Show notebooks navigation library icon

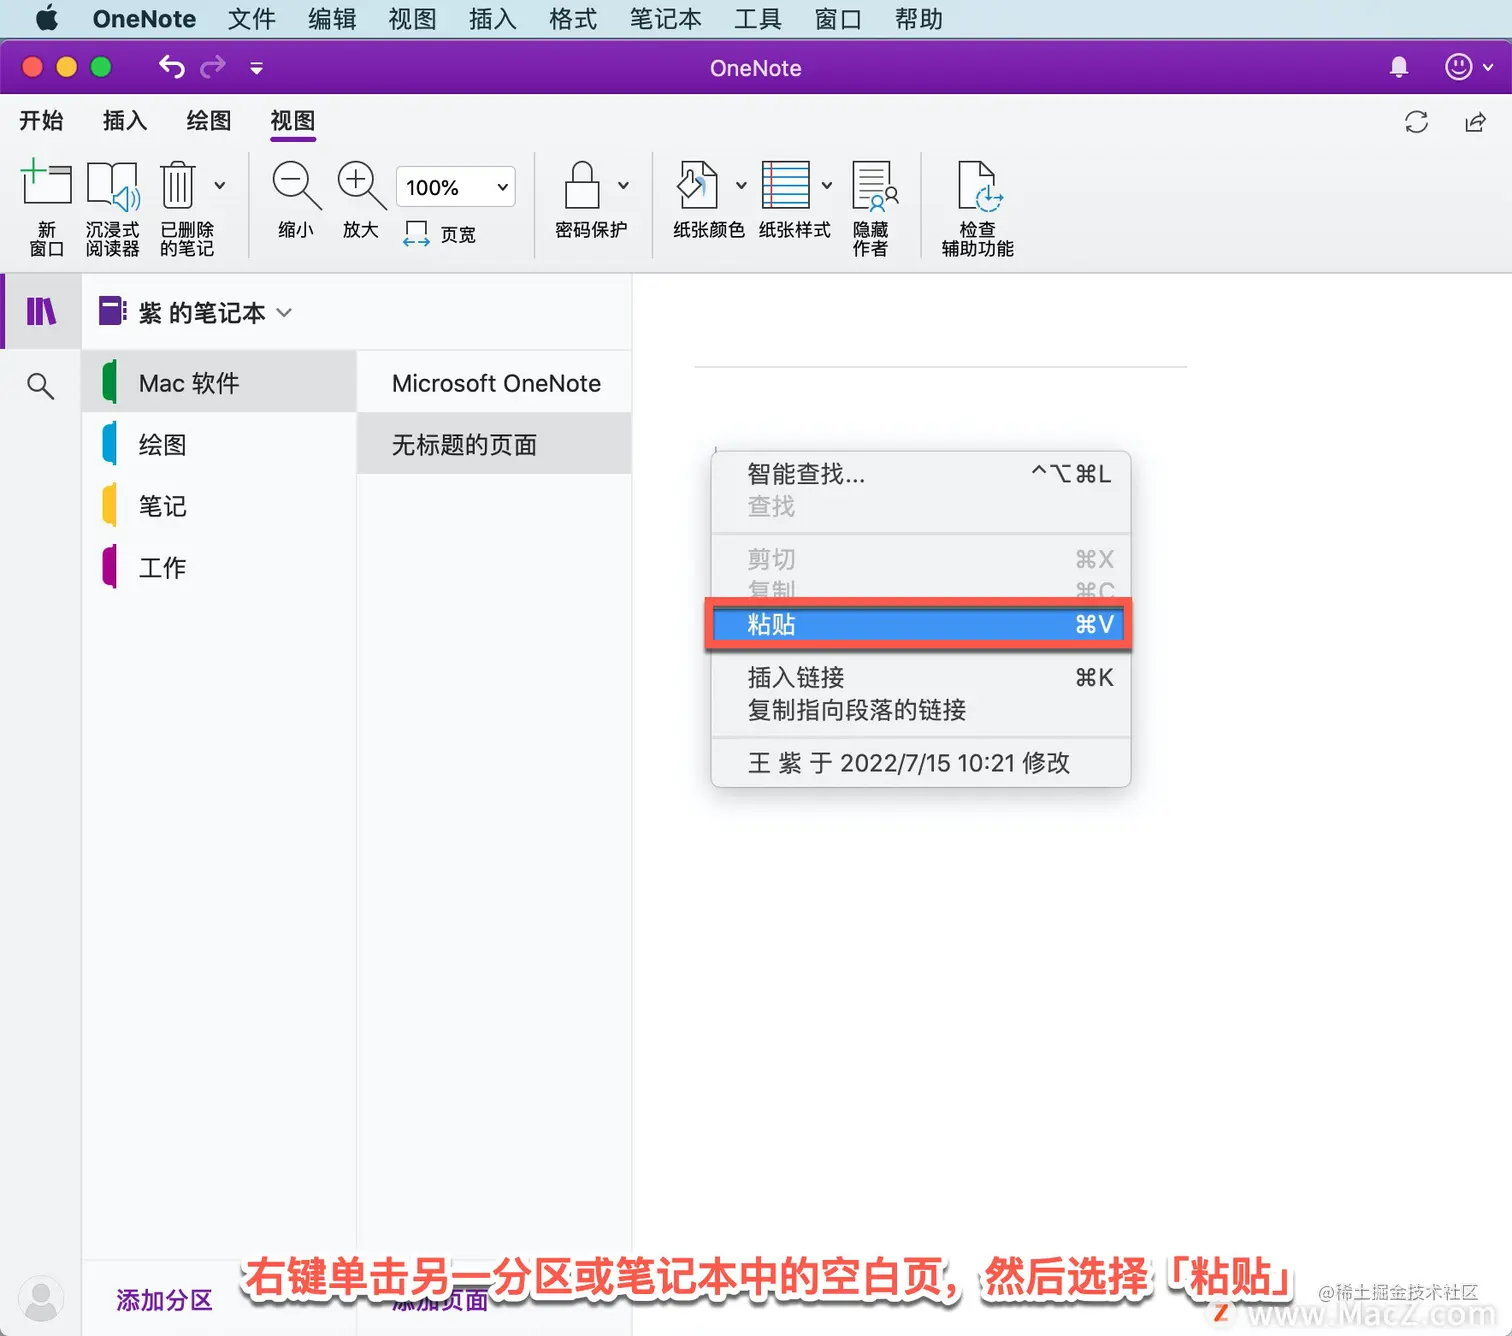point(41,312)
